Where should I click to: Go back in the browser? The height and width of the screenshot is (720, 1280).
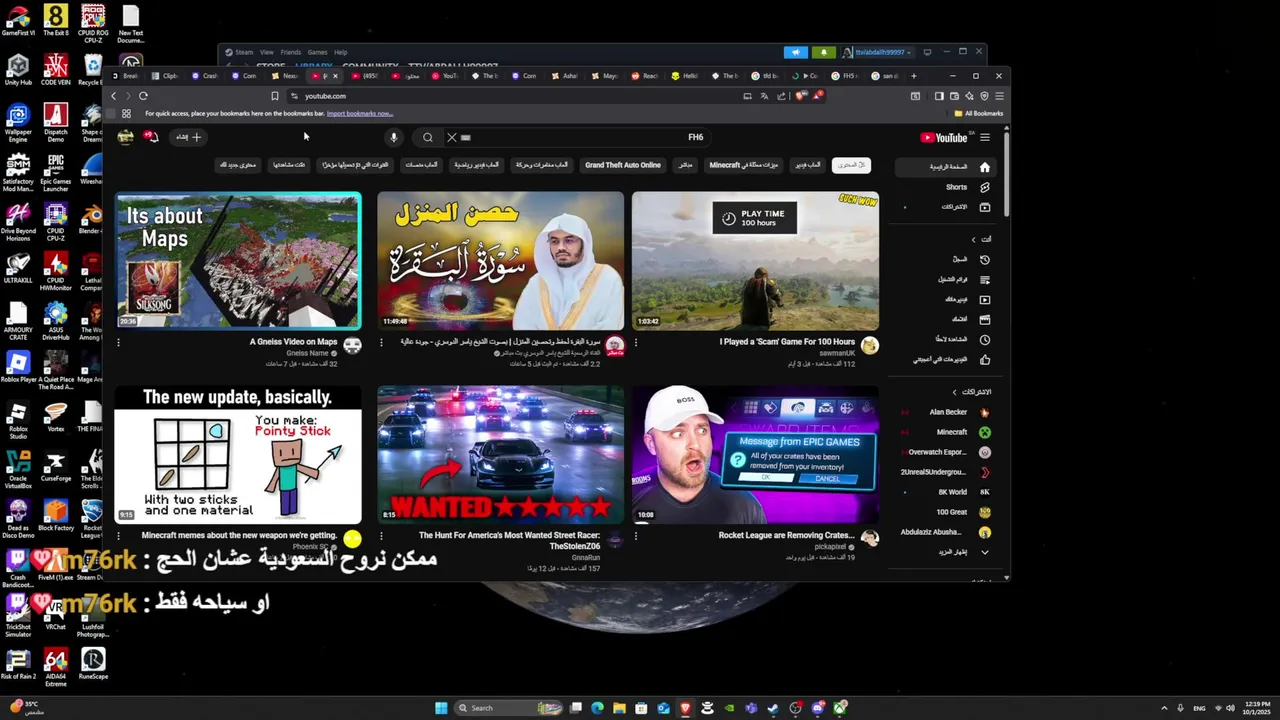coord(114,96)
